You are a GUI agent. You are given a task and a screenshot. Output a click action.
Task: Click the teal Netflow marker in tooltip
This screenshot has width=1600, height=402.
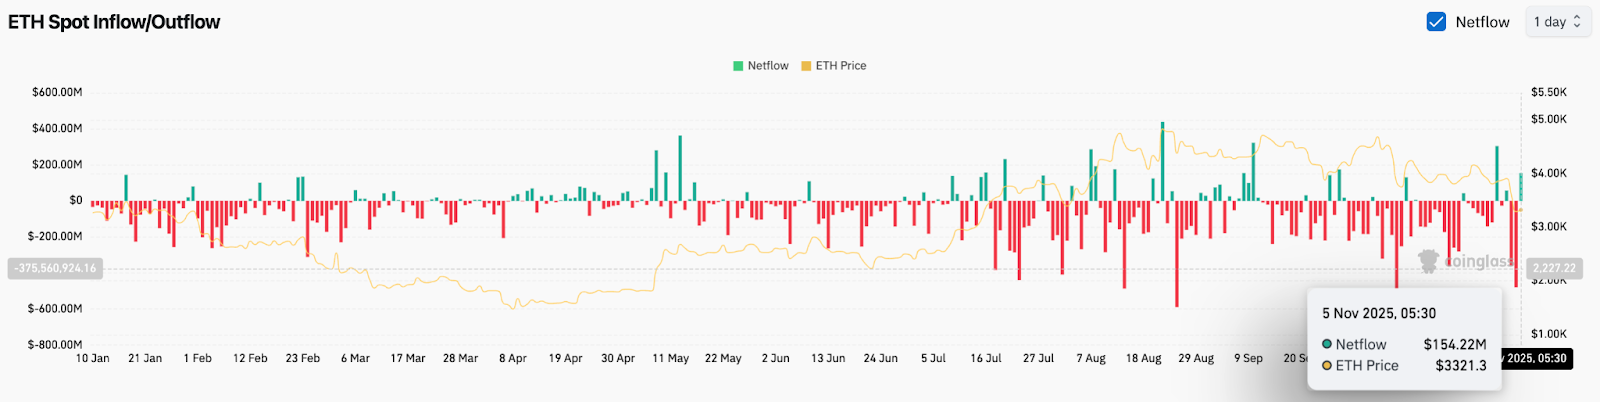pyautogui.click(x=1327, y=344)
